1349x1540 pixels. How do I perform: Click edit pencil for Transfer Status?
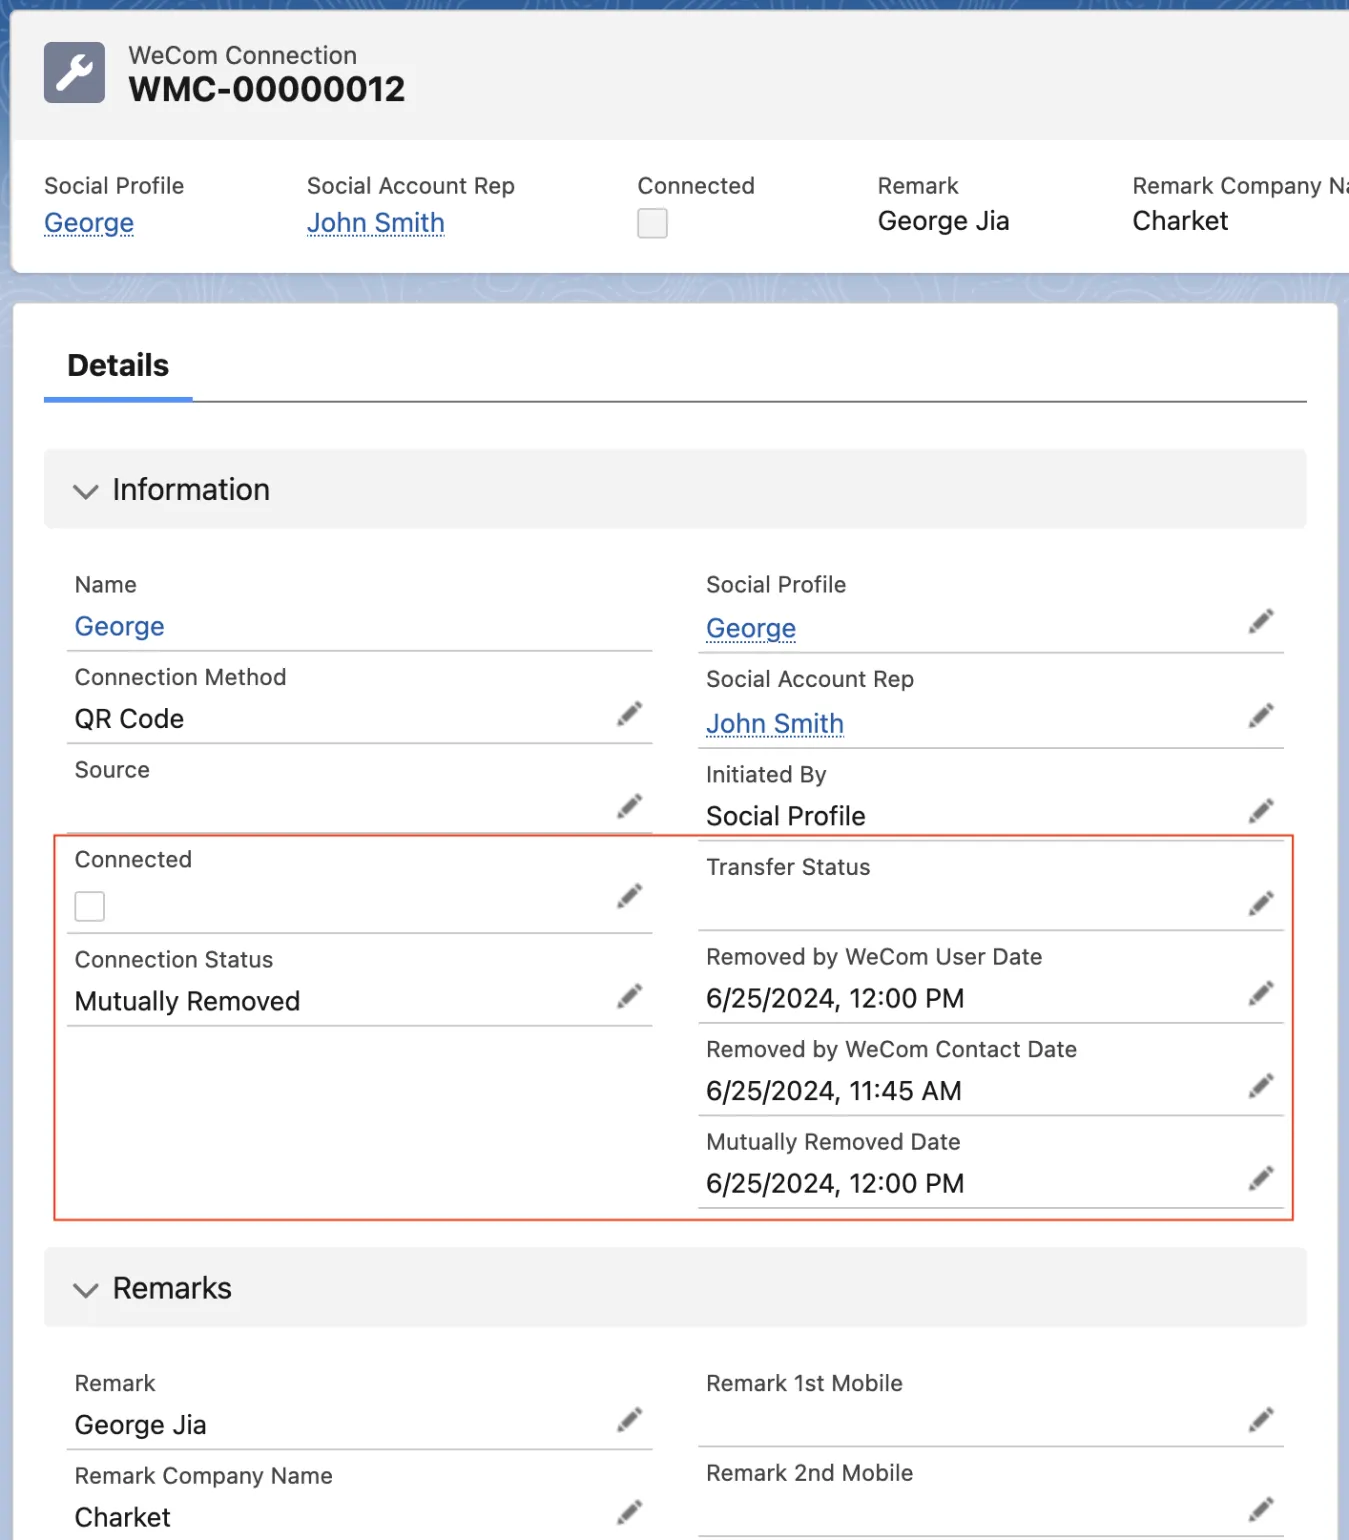pos(1261,904)
